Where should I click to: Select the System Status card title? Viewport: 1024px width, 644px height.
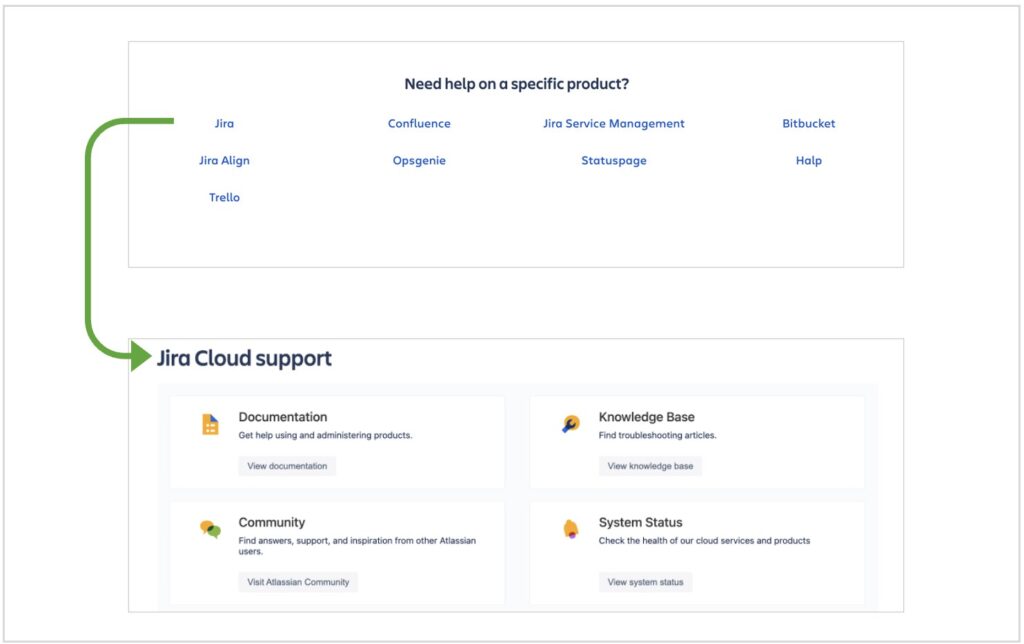[x=641, y=523]
